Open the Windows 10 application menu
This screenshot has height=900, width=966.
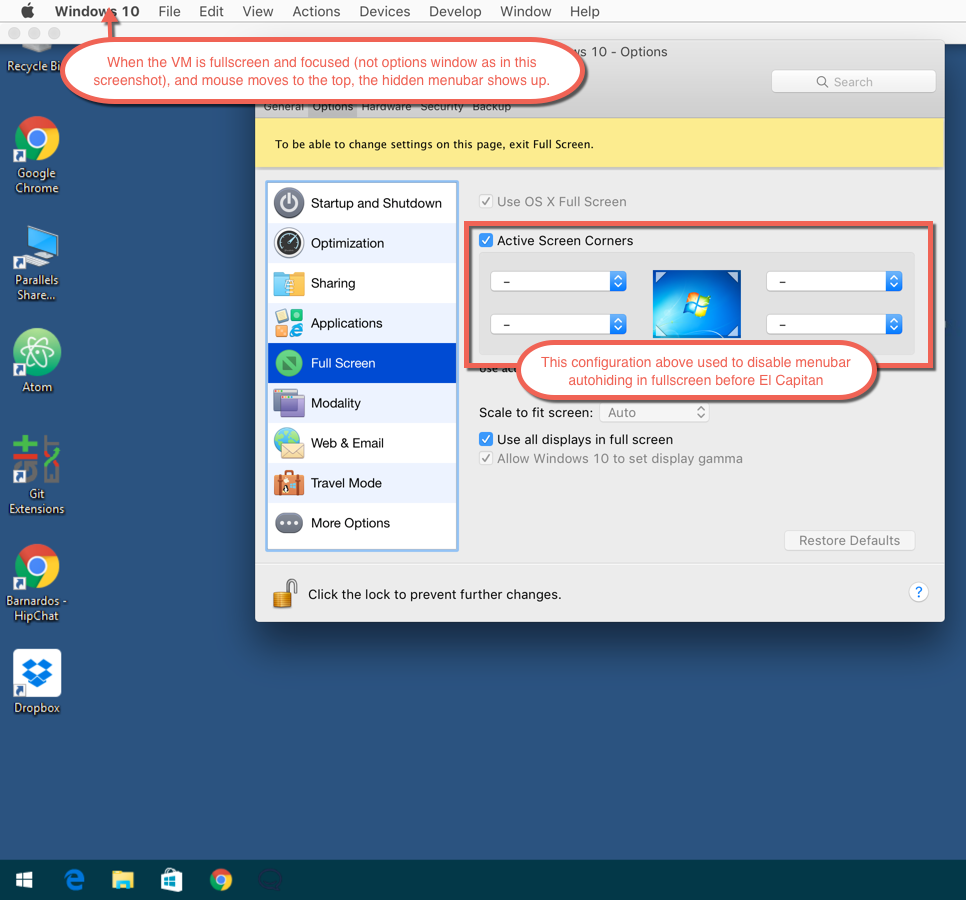pyautogui.click(x=97, y=11)
